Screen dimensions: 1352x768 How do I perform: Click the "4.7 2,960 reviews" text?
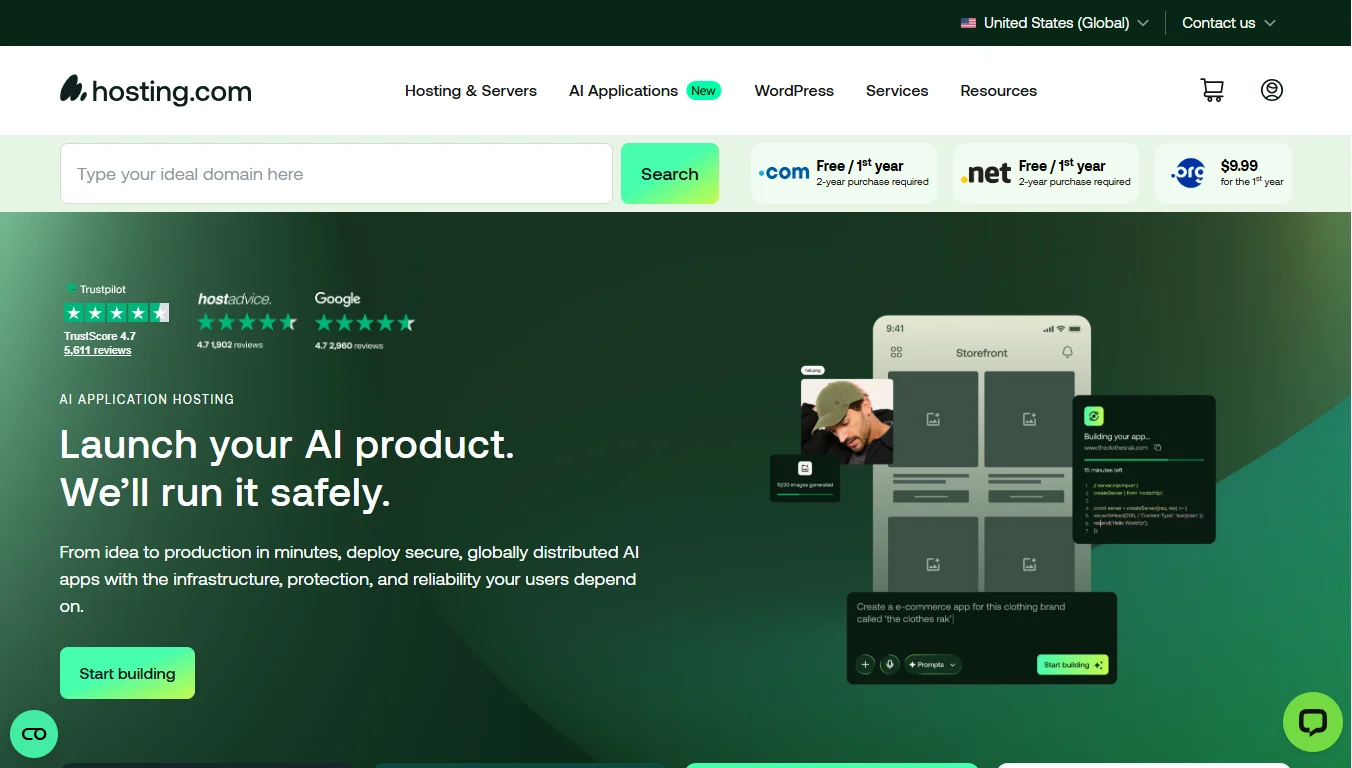click(x=349, y=345)
